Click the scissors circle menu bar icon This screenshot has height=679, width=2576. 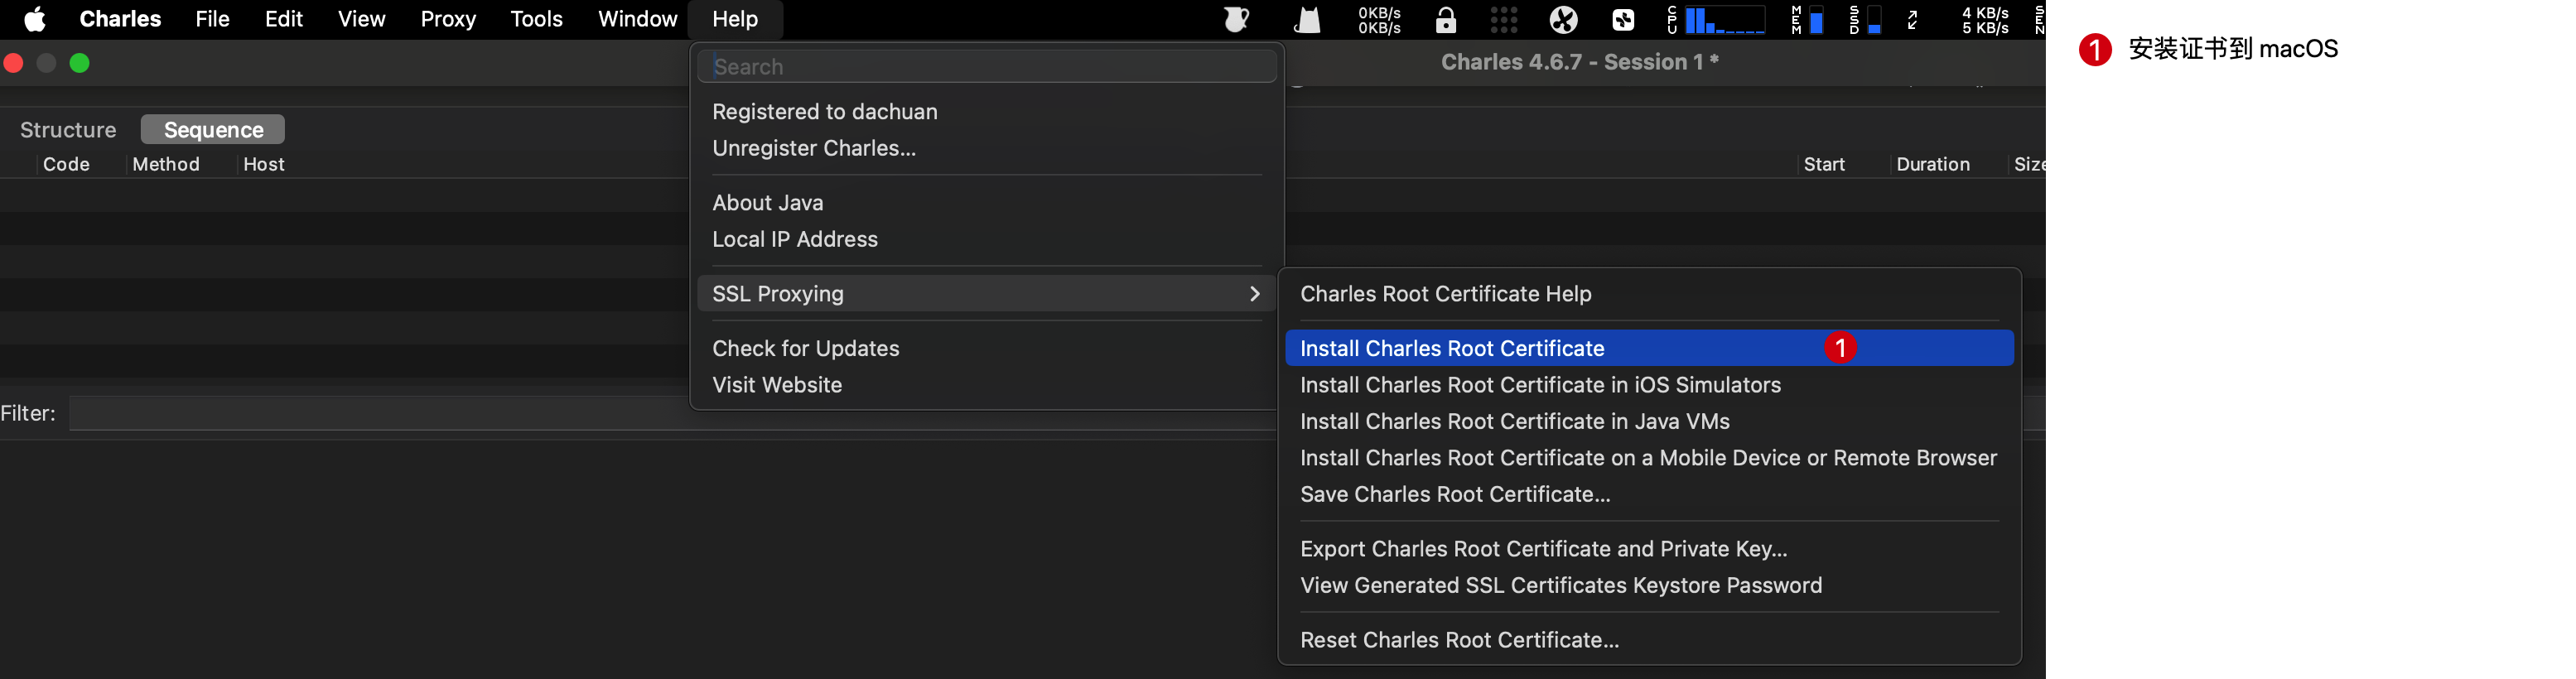[x=1564, y=19]
